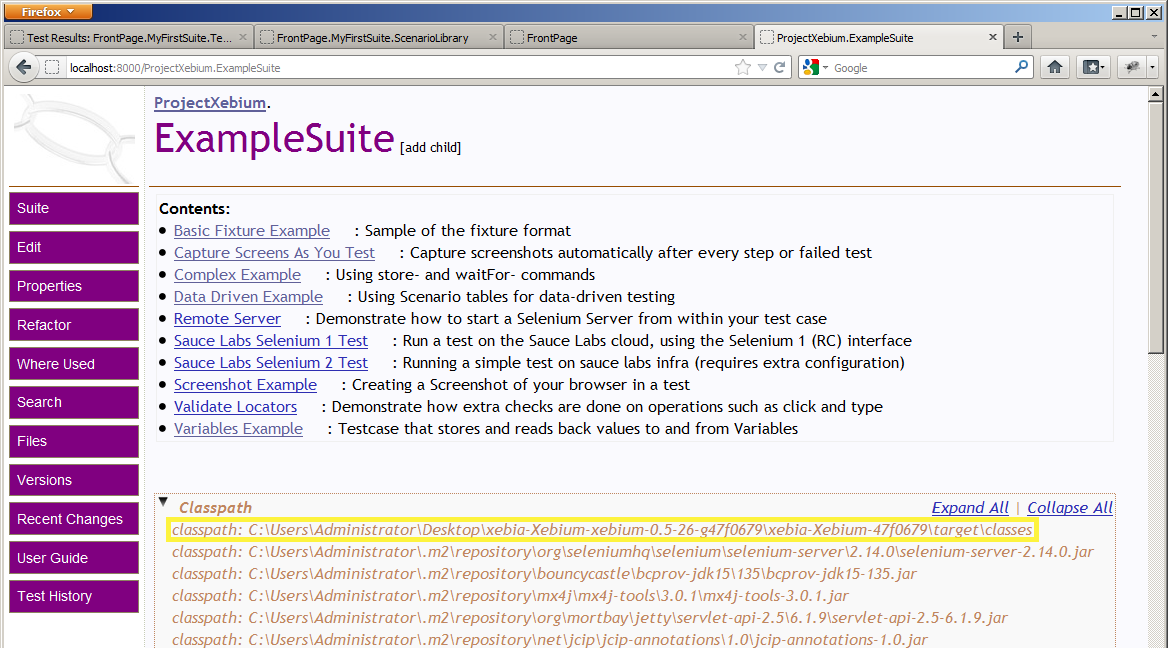Open the ProjectXebium parent page link
The width and height of the screenshot is (1168, 648).
pyautogui.click(x=210, y=103)
